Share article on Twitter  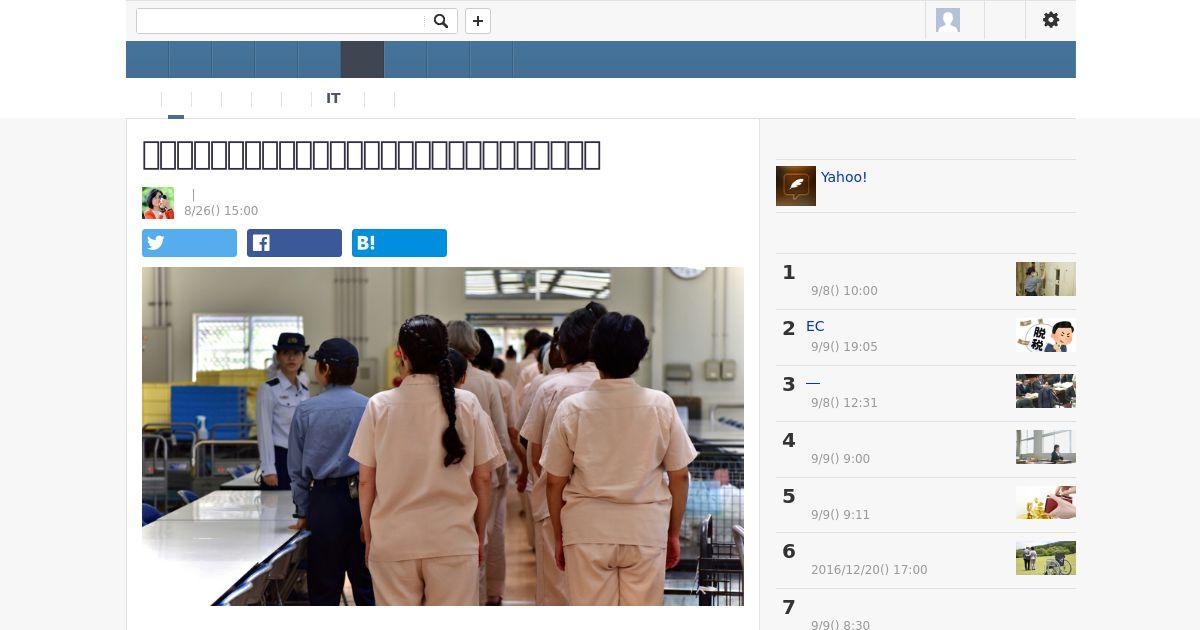click(x=189, y=243)
